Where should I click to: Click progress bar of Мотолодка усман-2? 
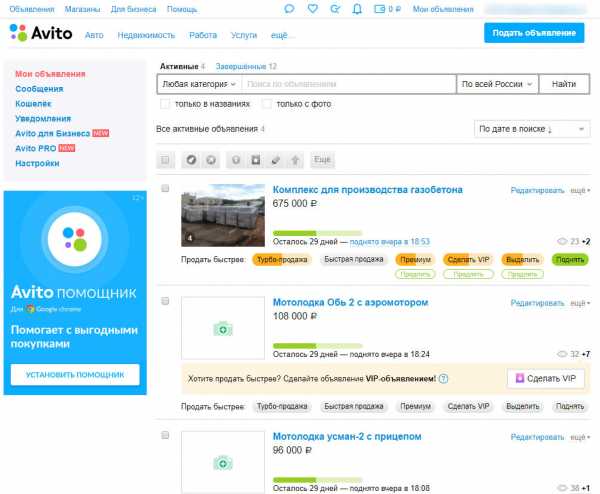pyautogui.click(x=317, y=480)
